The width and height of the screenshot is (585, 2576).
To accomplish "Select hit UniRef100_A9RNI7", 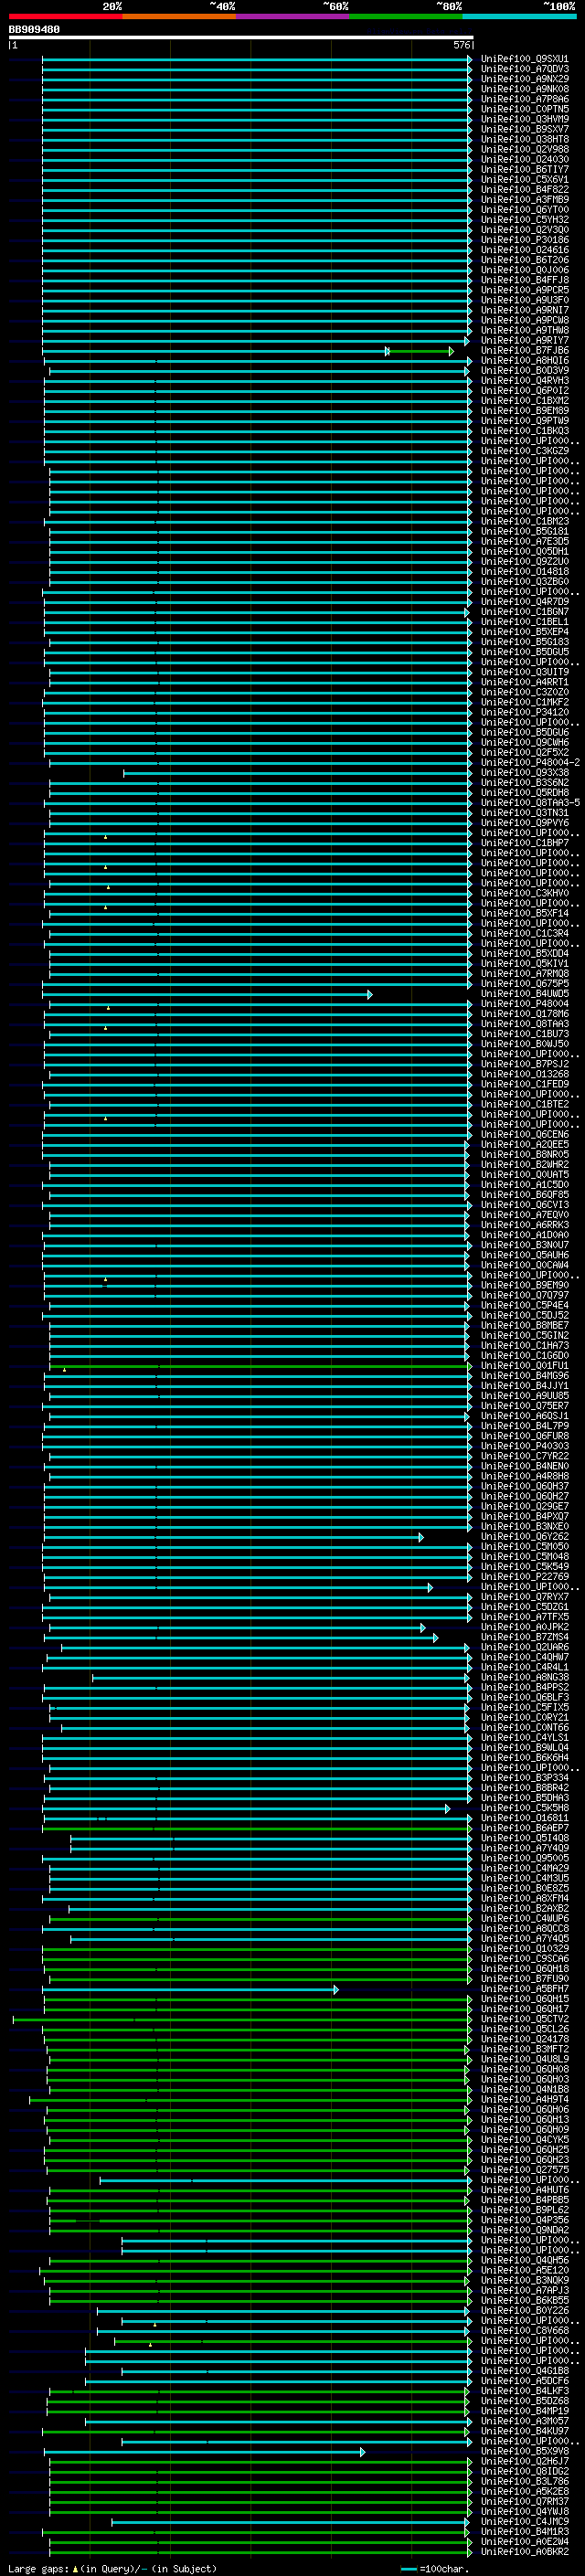I will (x=524, y=310).
